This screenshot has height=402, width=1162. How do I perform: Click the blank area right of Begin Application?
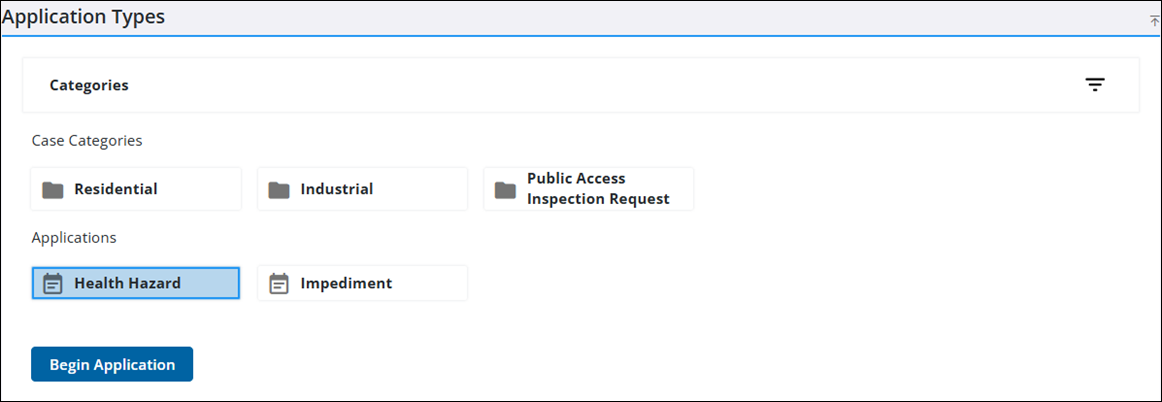600,364
